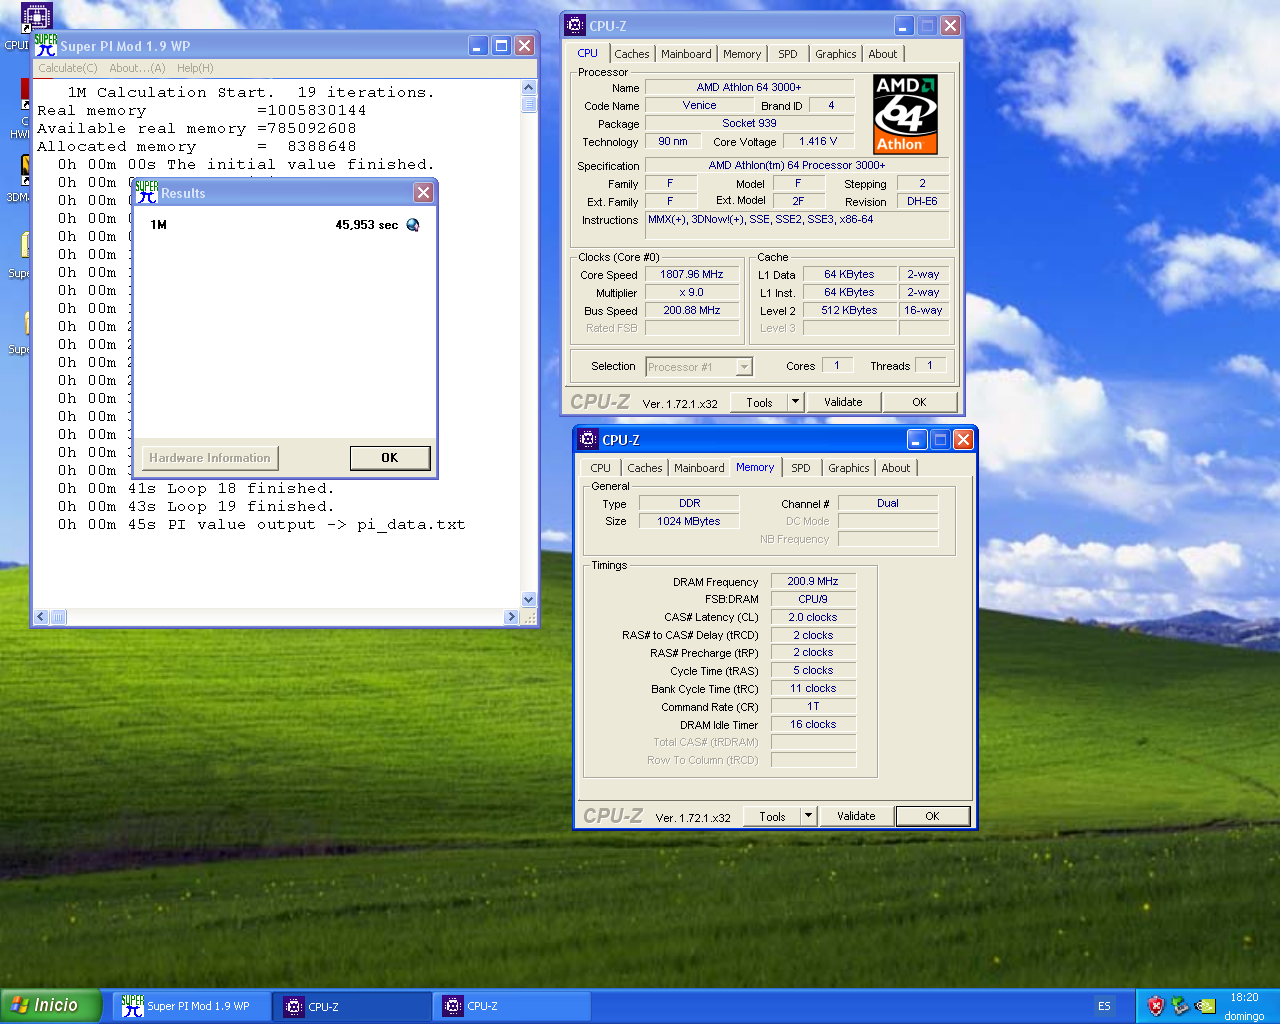Click the Super PI icon in main title bar
The height and width of the screenshot is (1024, 1280).
[46, 45]
